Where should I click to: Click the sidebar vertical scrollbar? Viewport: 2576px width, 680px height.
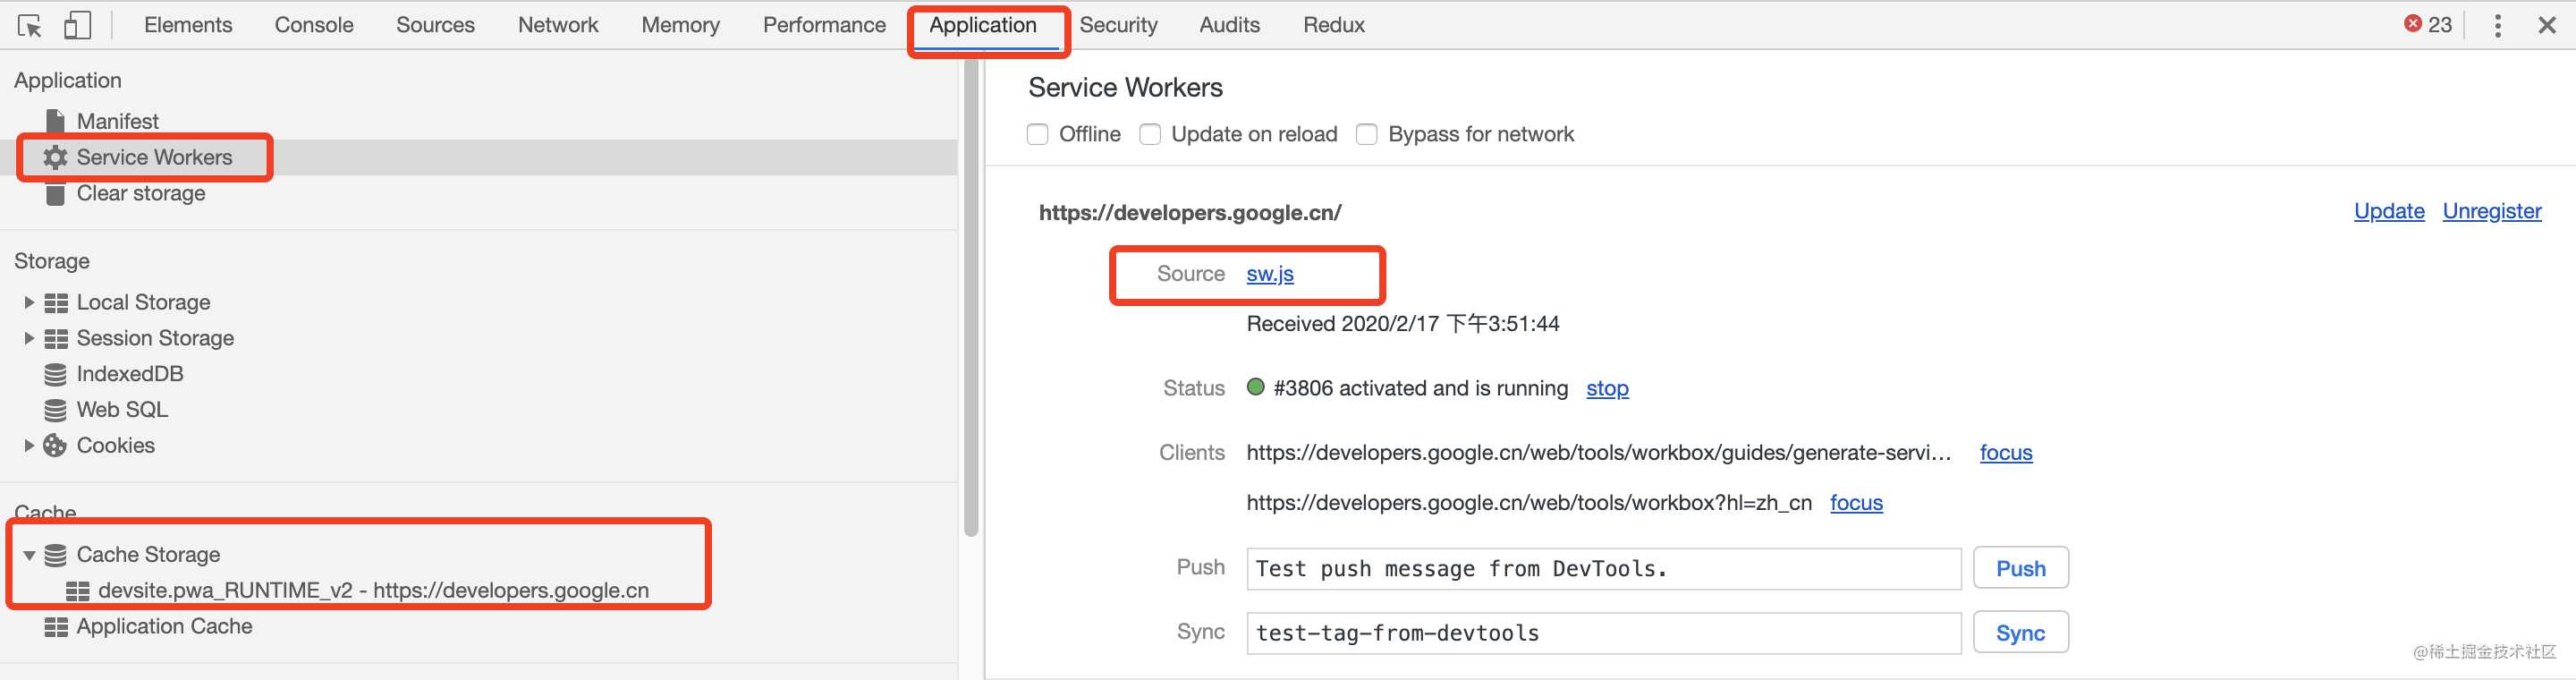[970, 295]
